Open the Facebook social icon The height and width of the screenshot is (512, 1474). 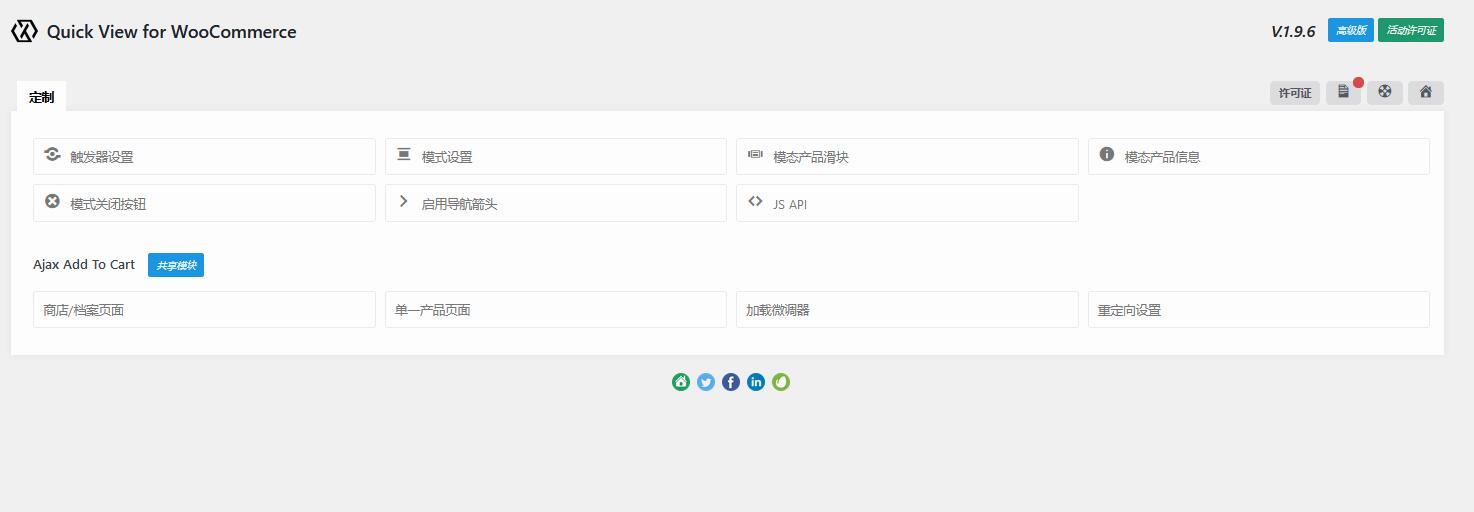(731, 382)
